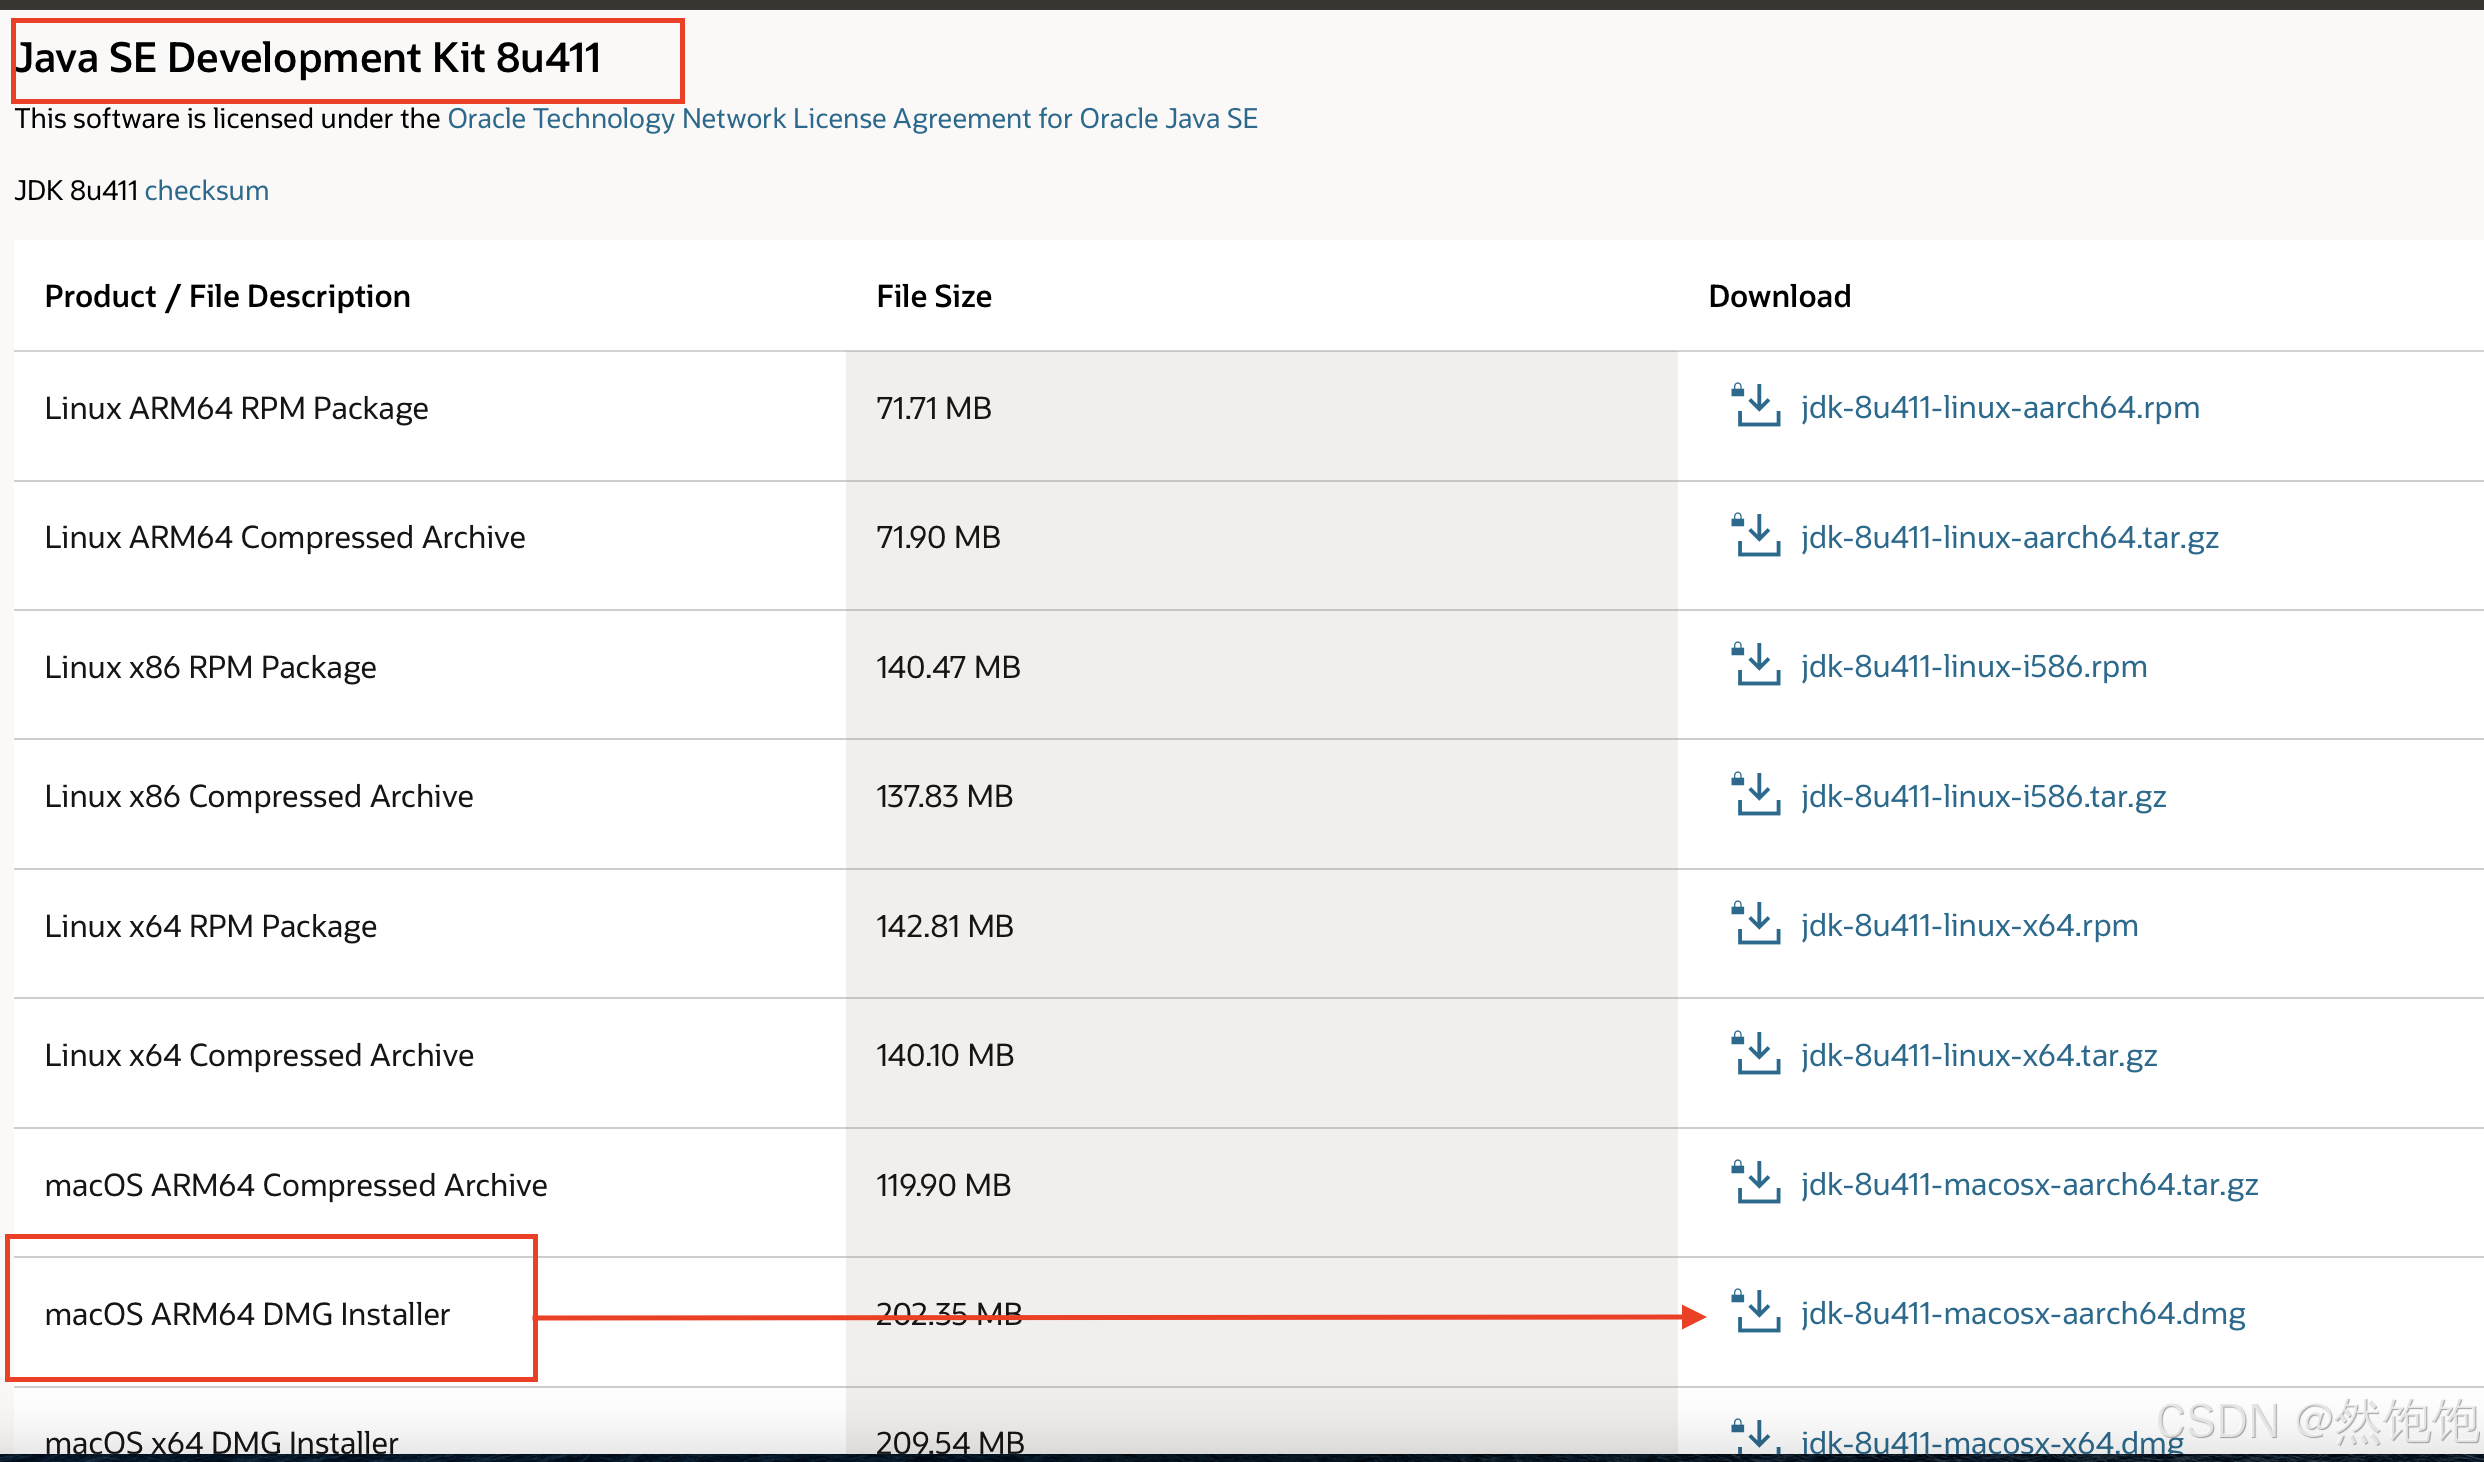Click download icon for jdk-8u411-linux-x64.tar.gz
The width and height of the screenshot is (2484, 1462).
point(1755,1053)
